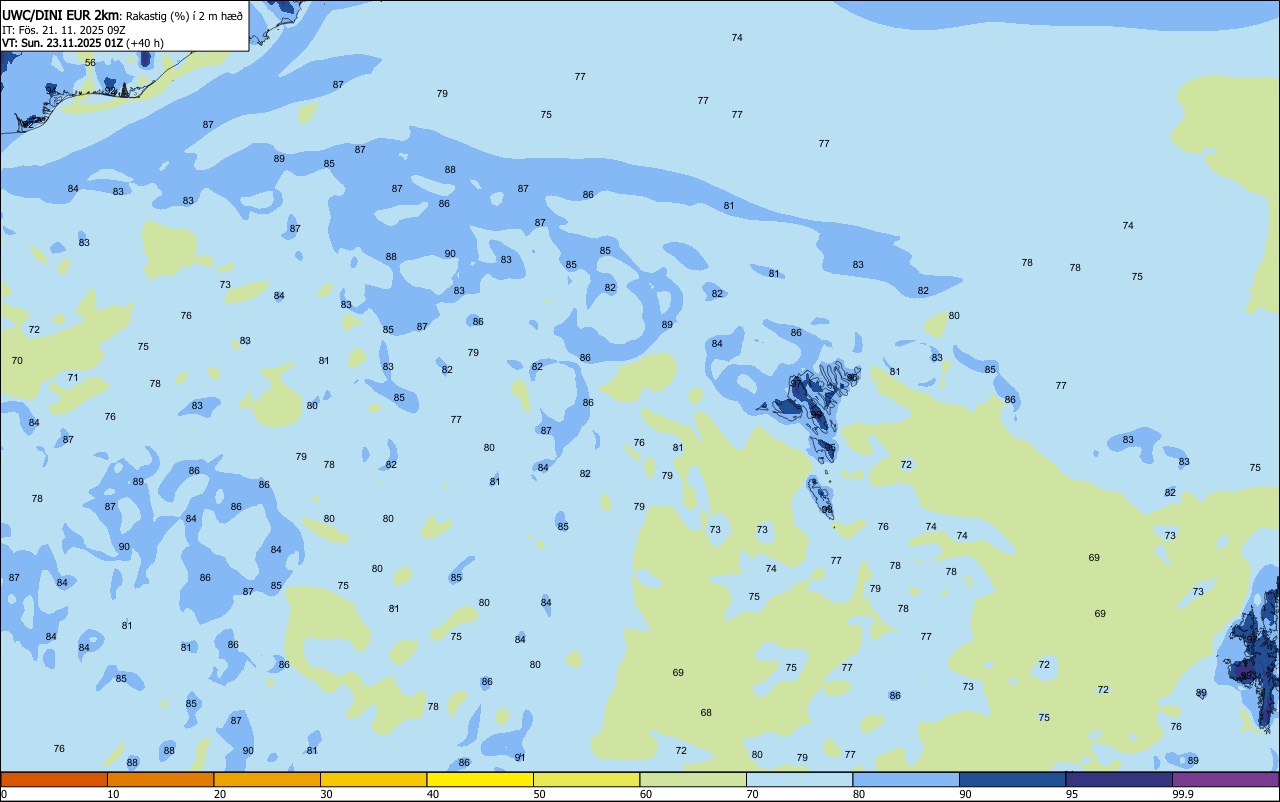Viewport: 1280px width, 802px height.
Task: Select the 30–40 legend color band
Action: [x=373, y=779]
